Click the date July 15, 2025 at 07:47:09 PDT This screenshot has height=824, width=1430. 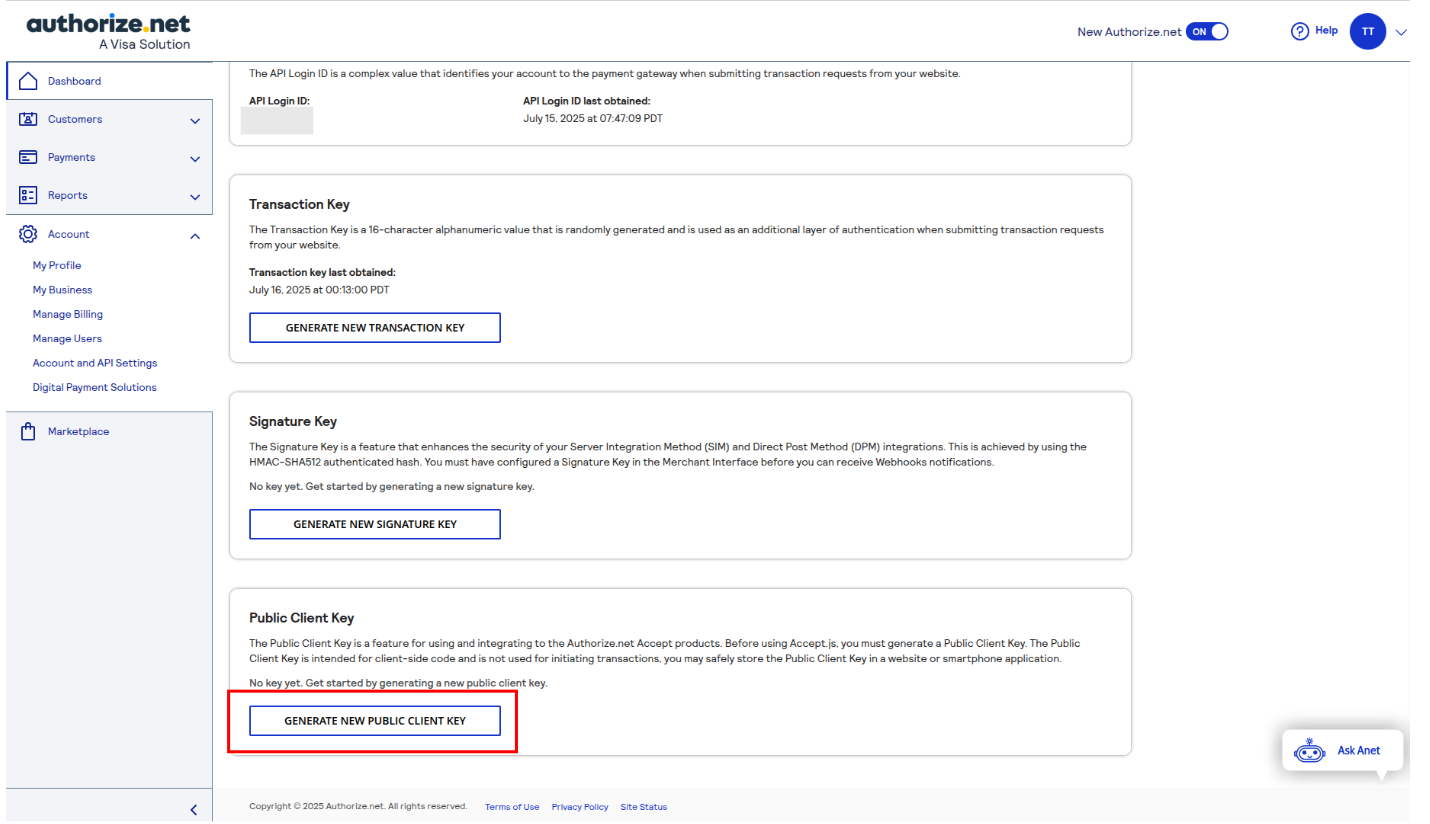coord(593,119)
